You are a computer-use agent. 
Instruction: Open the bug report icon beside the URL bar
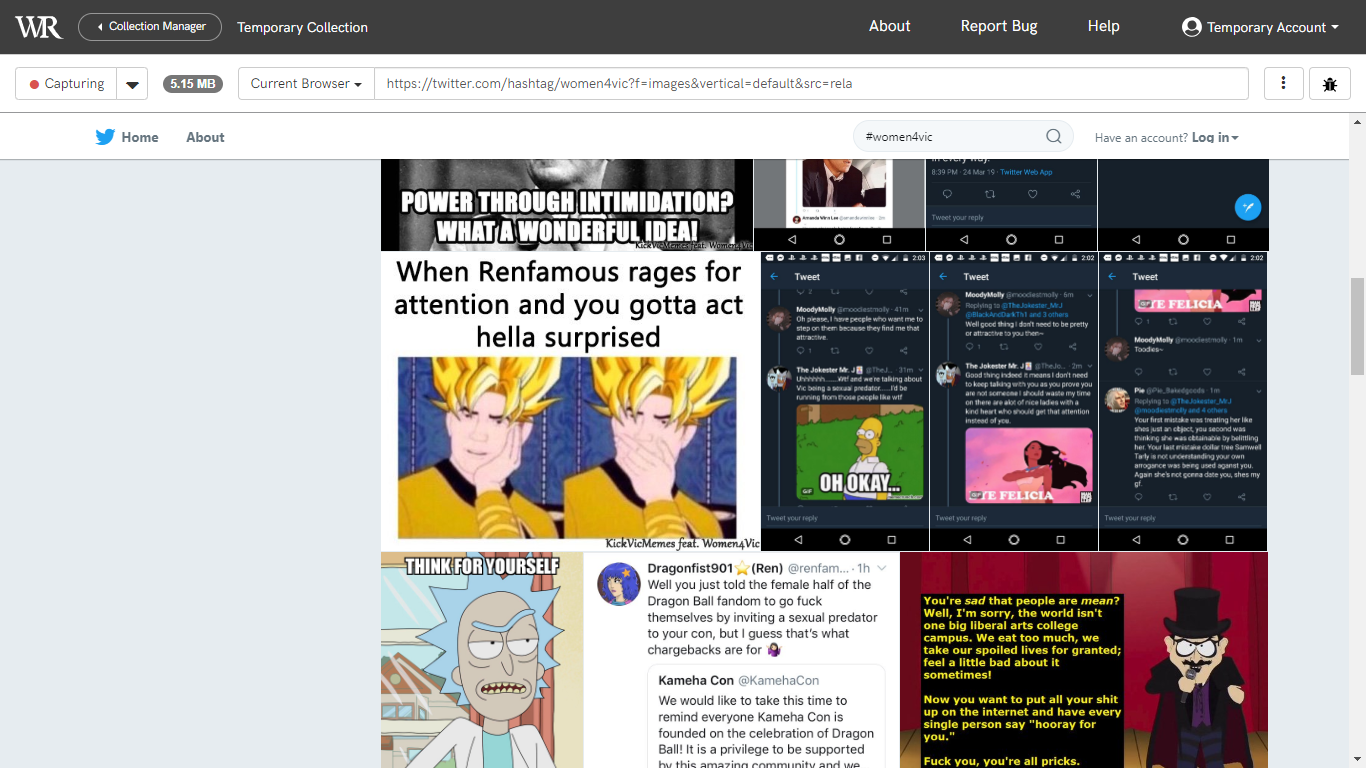coord(1330,84)
